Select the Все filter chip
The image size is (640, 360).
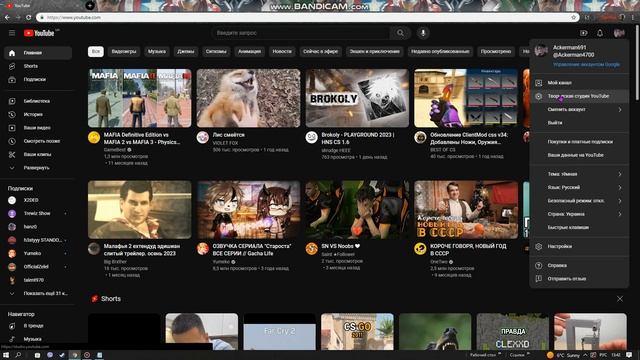(x=96, y=52)
